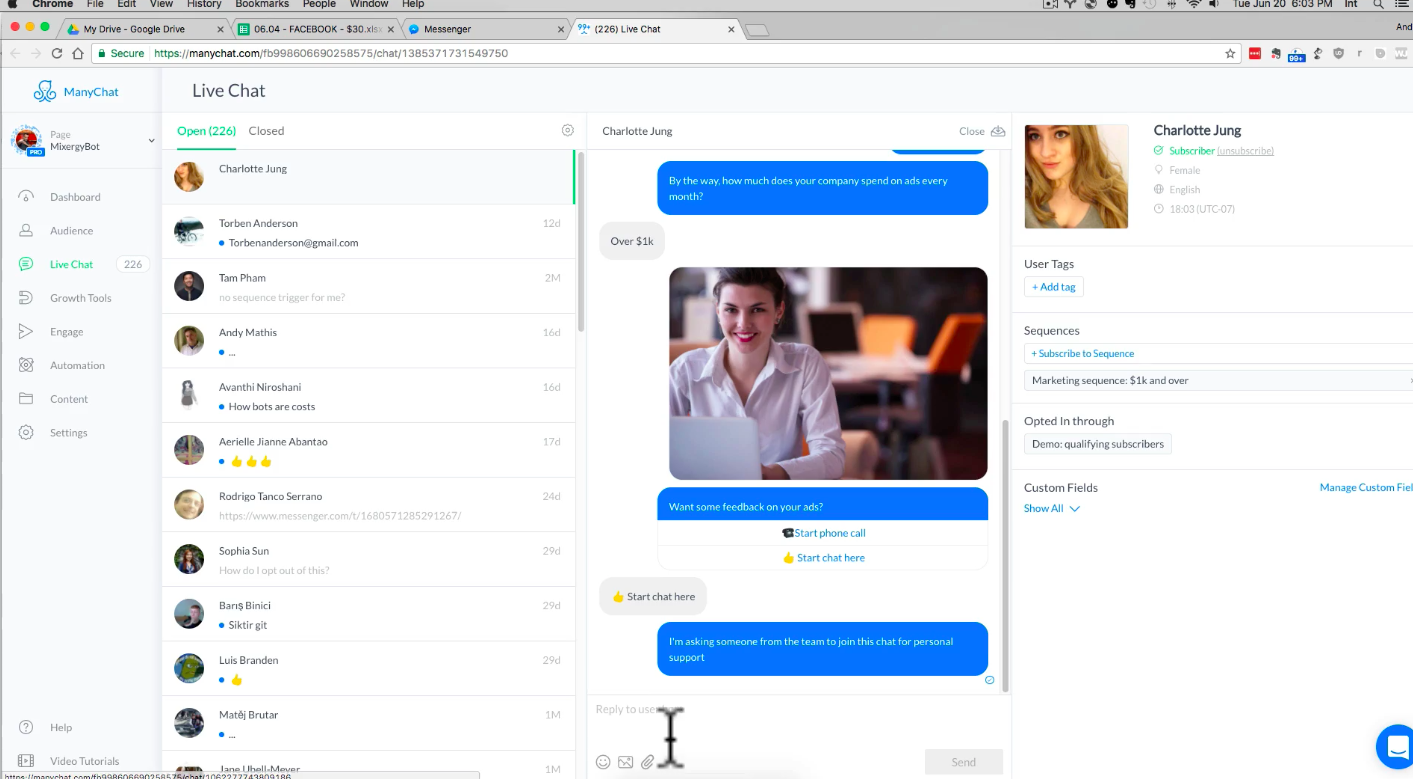Viewport: 1413px width, 779px height.
Task: Open Torben Anderson's conversation
Action: (369, 232)
